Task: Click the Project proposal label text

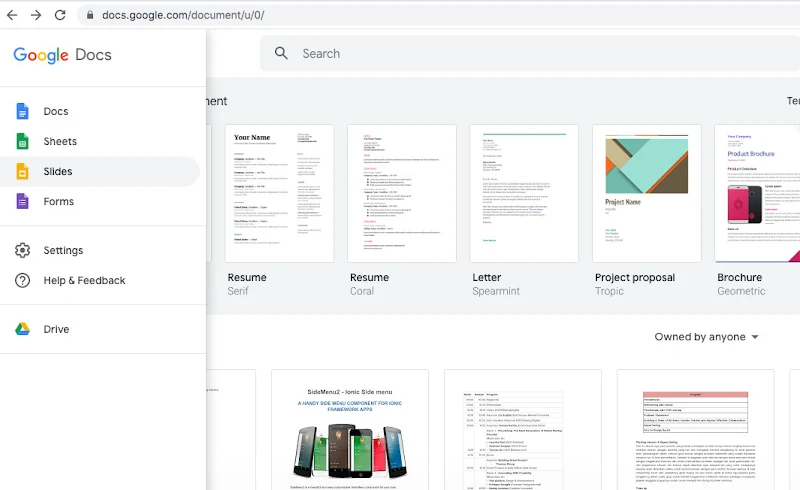Action: click(635, 278)
